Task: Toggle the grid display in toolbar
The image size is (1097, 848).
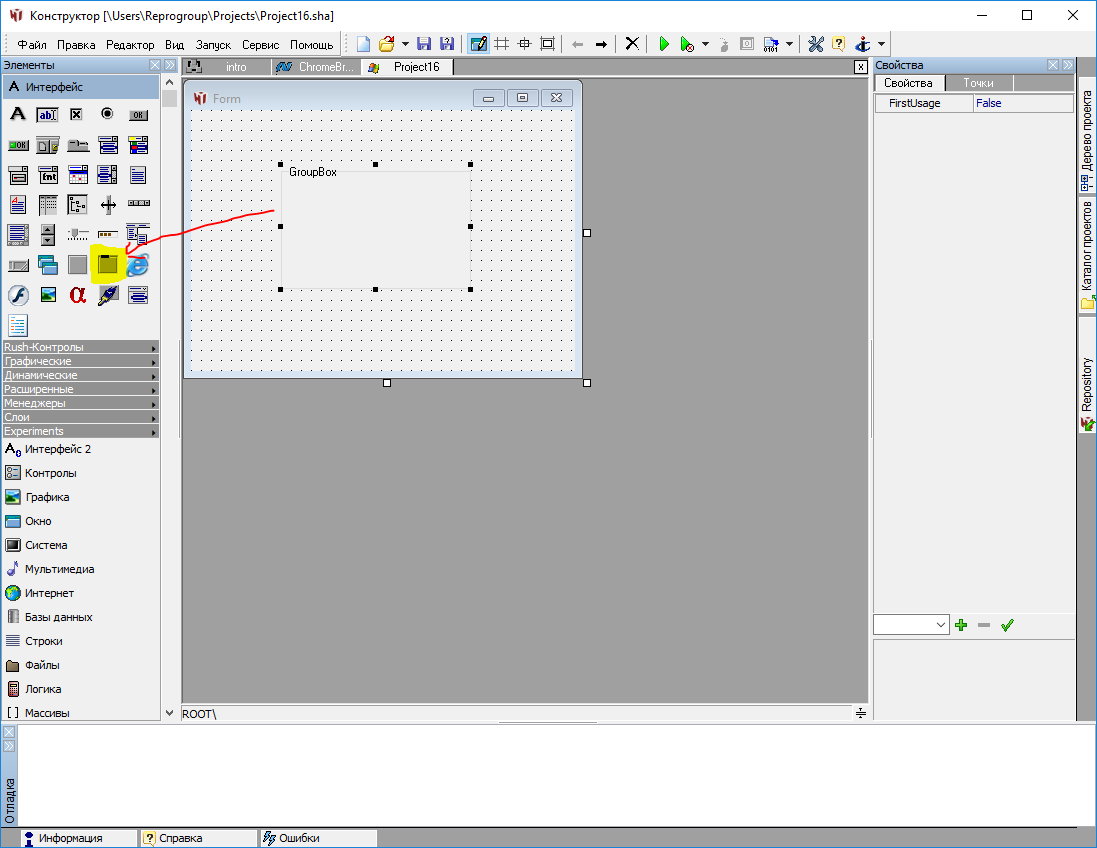Action: (502, 44)
